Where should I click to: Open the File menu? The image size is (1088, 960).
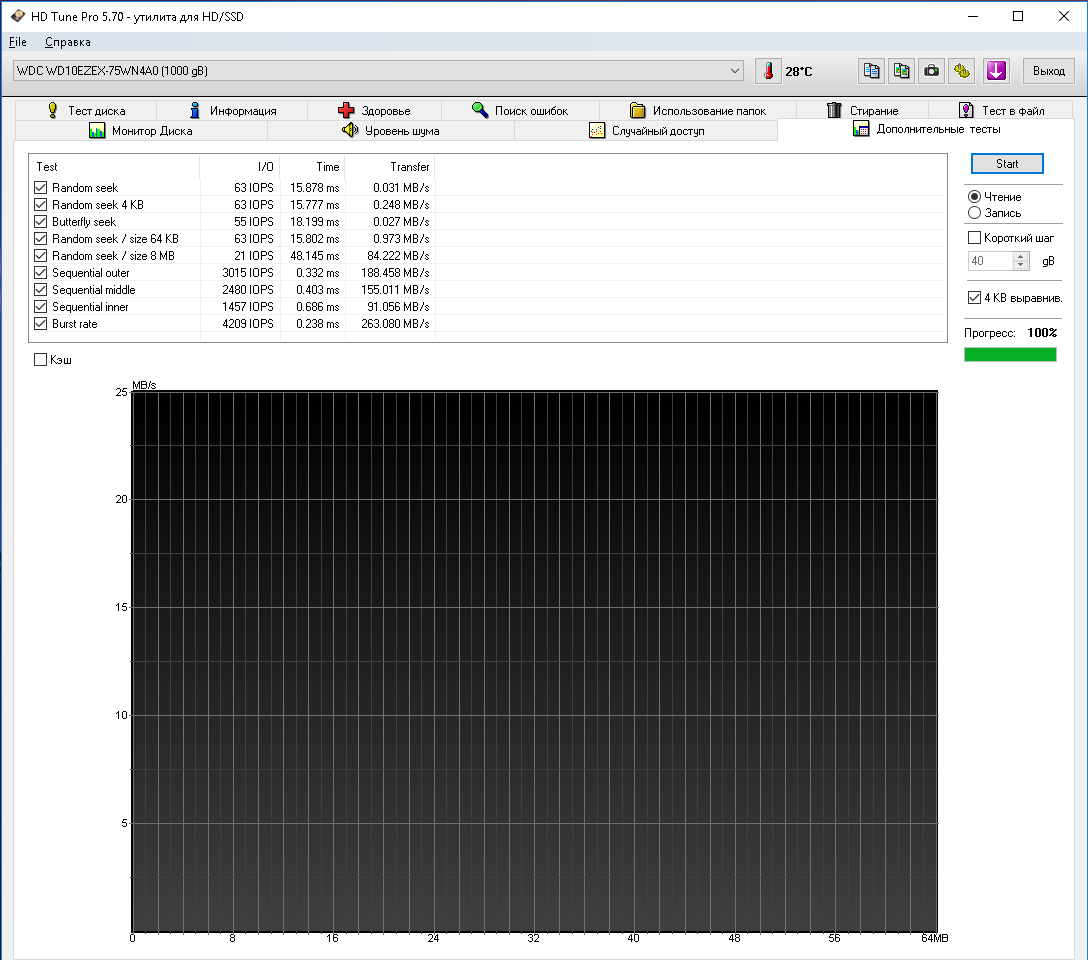(17, 42)
